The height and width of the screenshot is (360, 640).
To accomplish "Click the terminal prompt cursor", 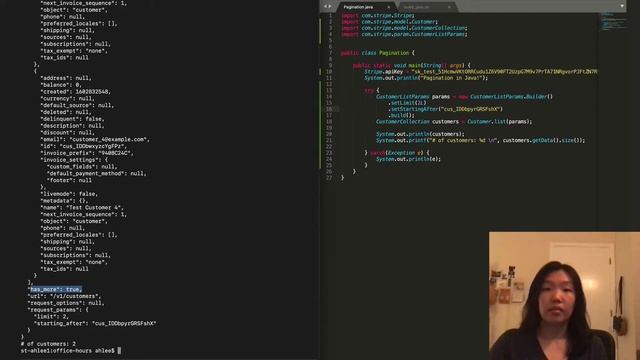I will (119, 350).
